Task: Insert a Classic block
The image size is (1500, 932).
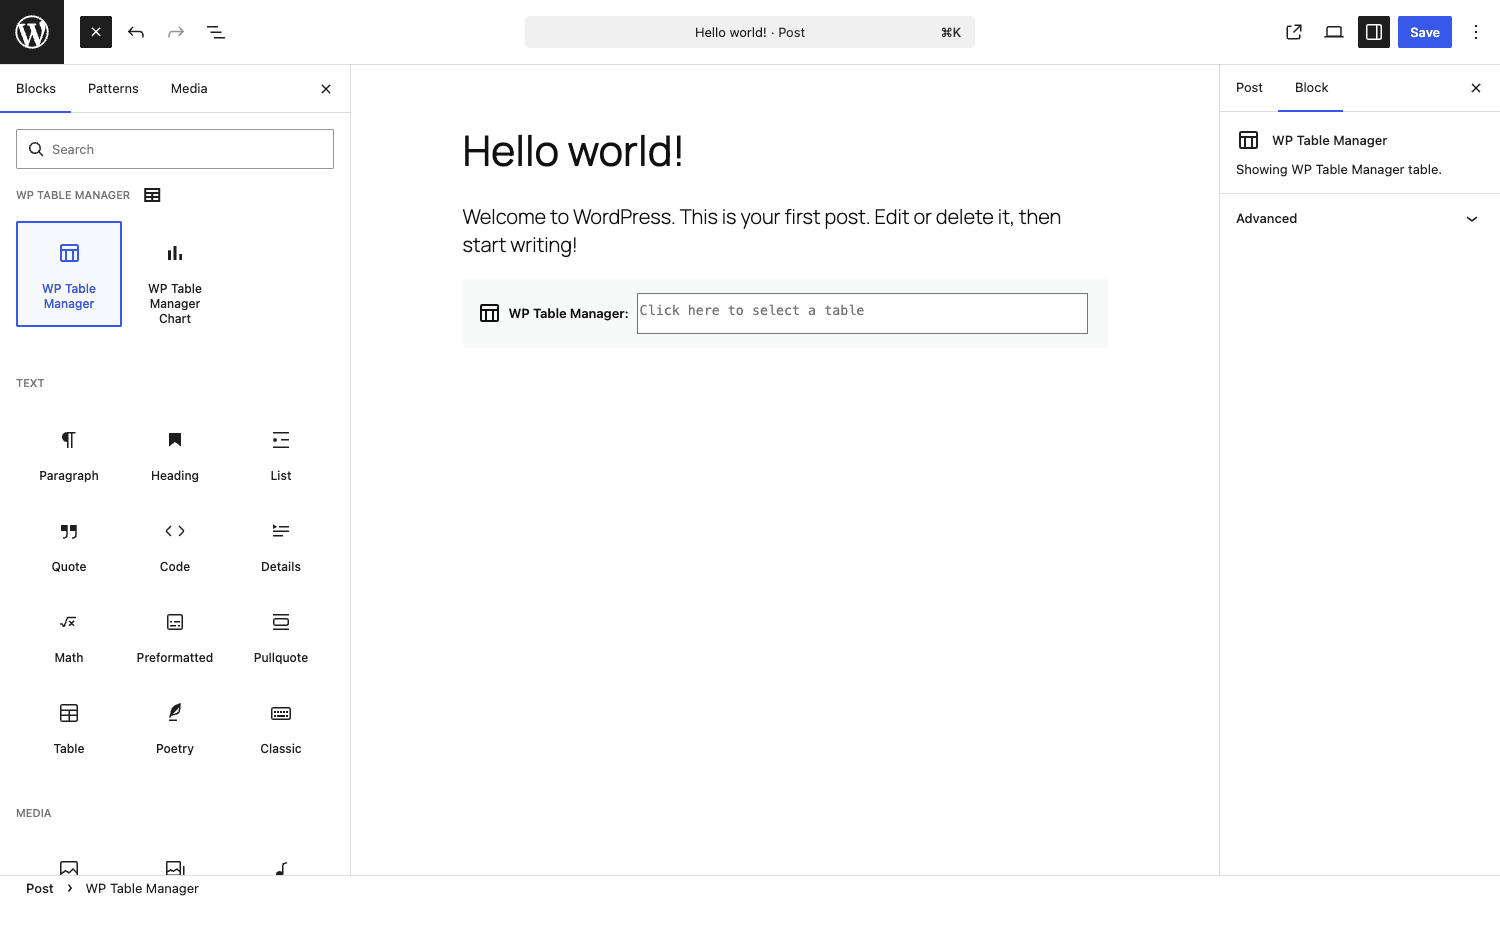Action: tap(281, 728)
